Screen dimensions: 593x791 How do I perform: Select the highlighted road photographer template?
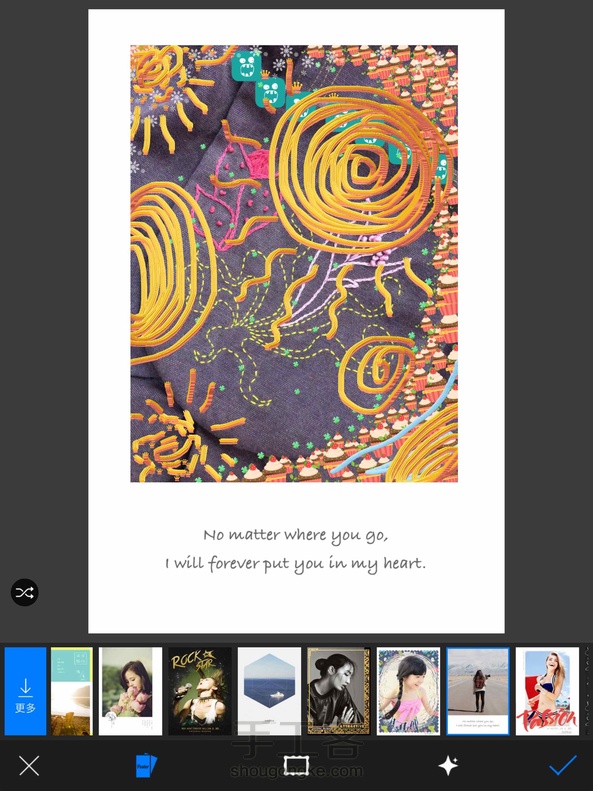478,692
